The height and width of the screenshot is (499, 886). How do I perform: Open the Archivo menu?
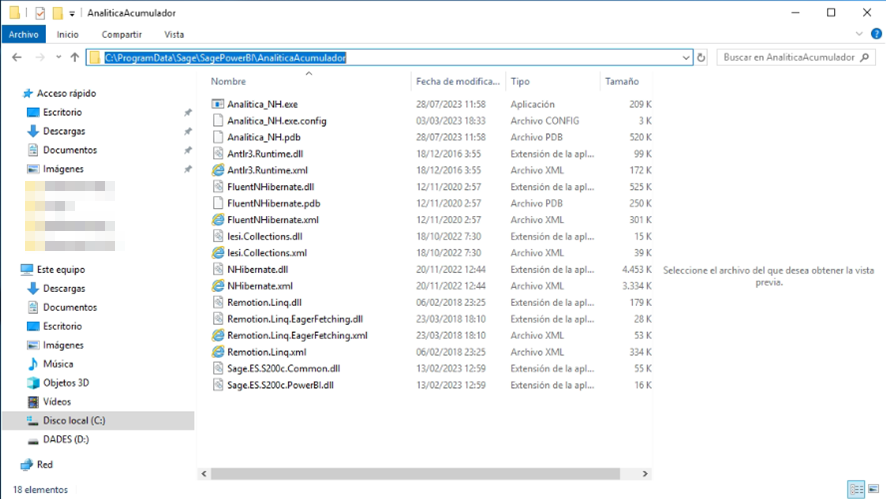coord(24,34)
